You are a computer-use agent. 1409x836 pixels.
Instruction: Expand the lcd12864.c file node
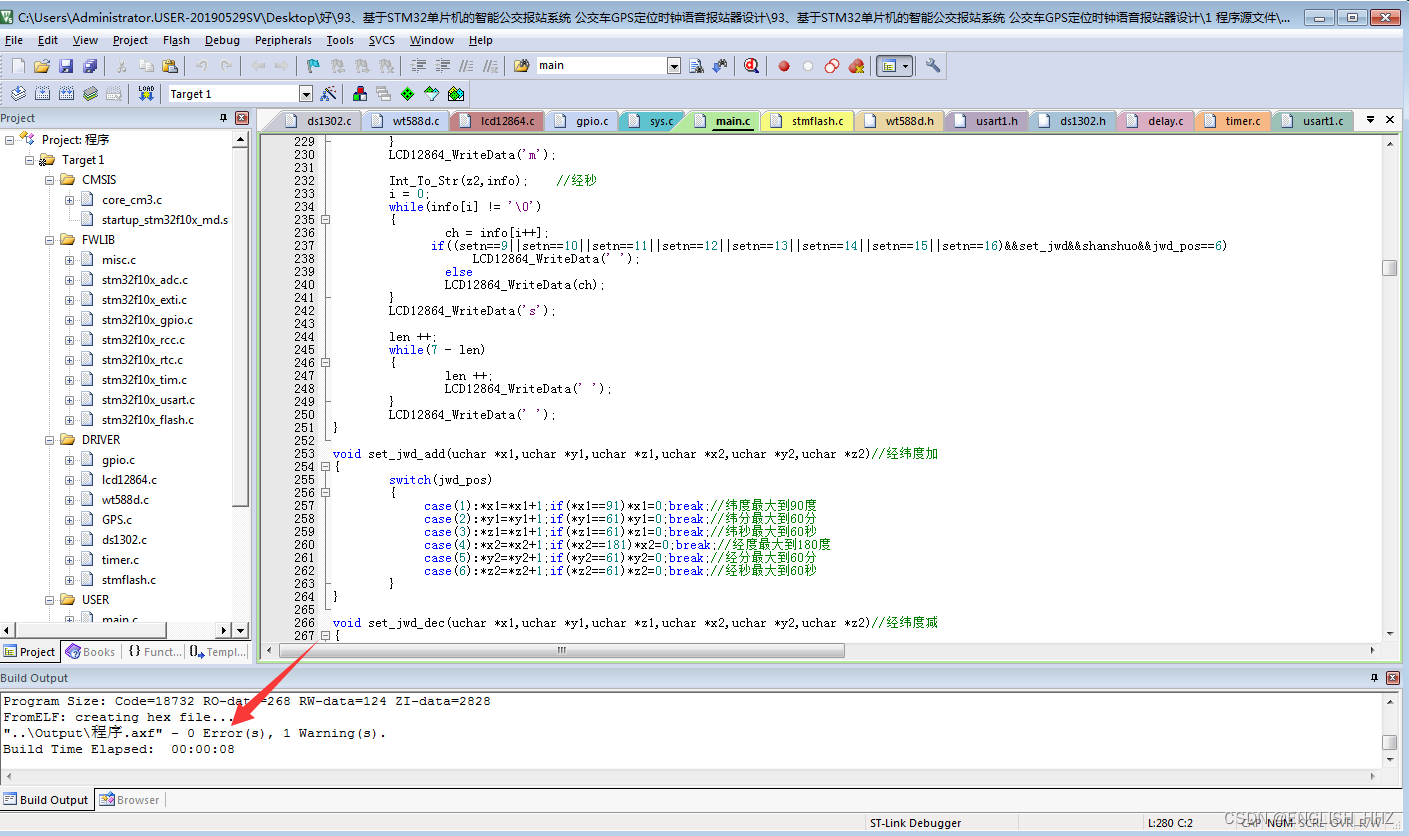pos(70,480)
